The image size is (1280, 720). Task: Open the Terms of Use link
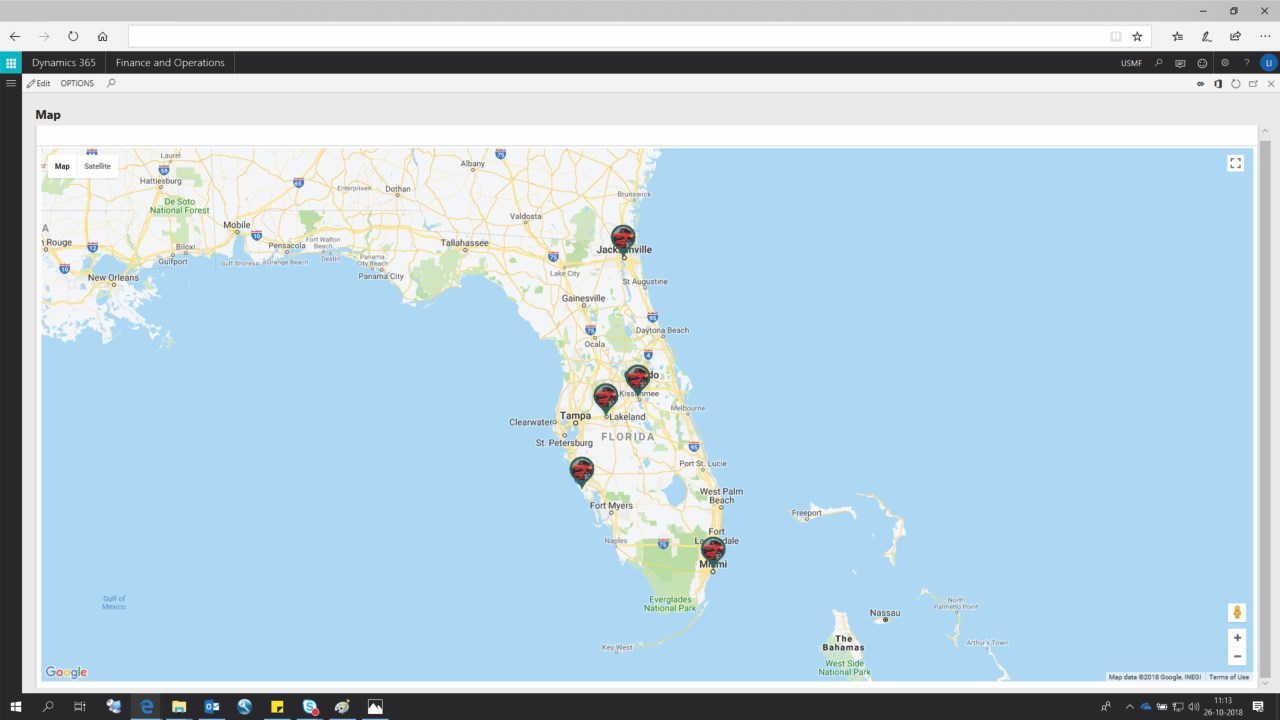point(1229,677)
